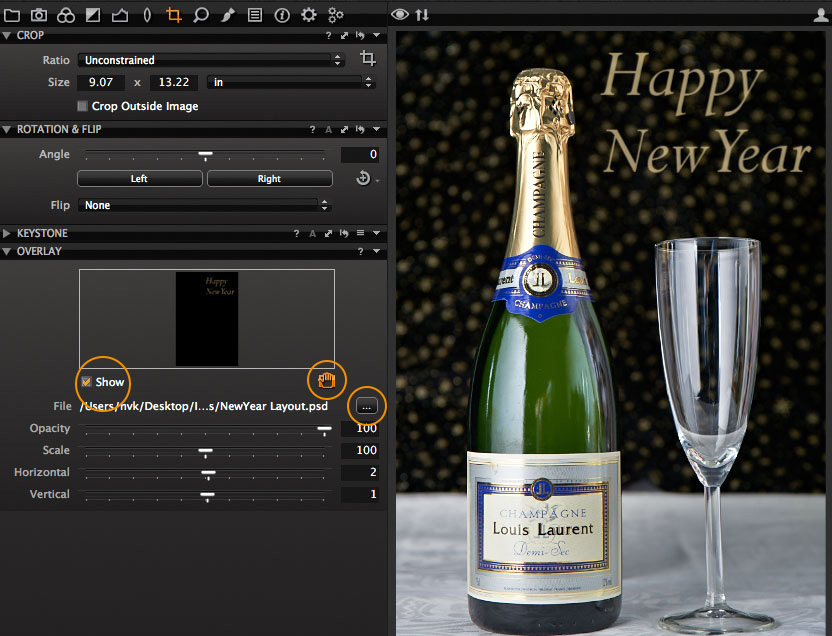Toggle the eye icon above the viewer

point(400,14)
